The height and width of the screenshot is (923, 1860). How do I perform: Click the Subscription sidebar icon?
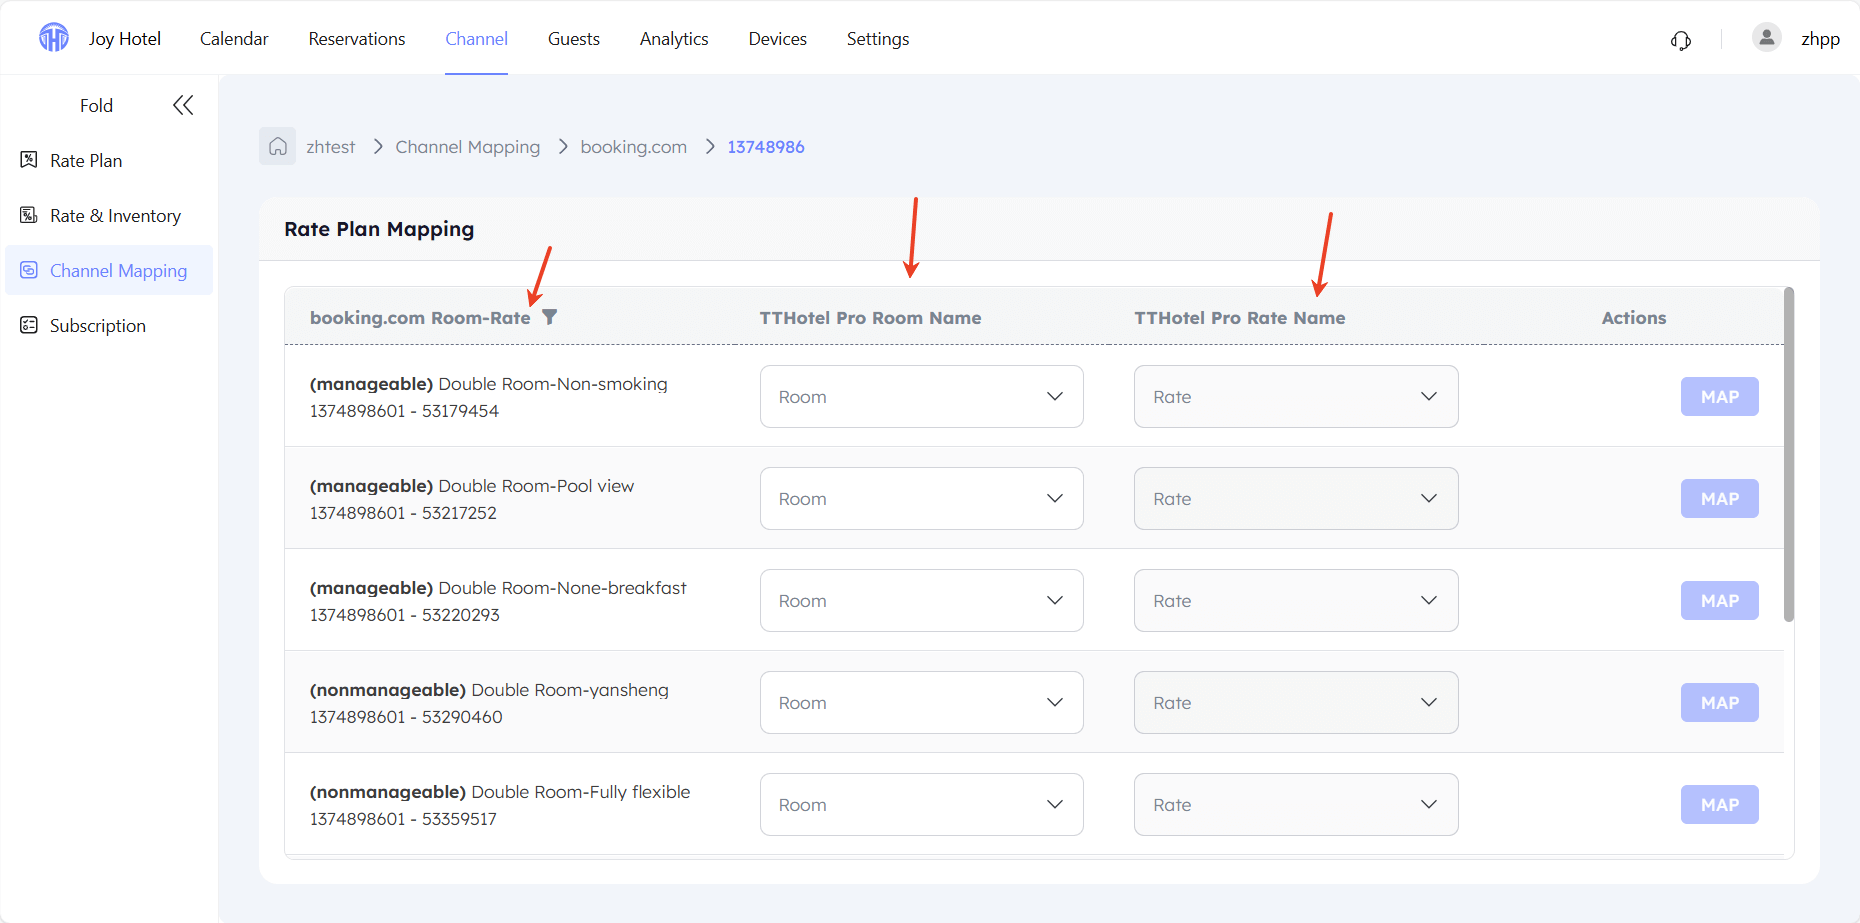point(29,325)
